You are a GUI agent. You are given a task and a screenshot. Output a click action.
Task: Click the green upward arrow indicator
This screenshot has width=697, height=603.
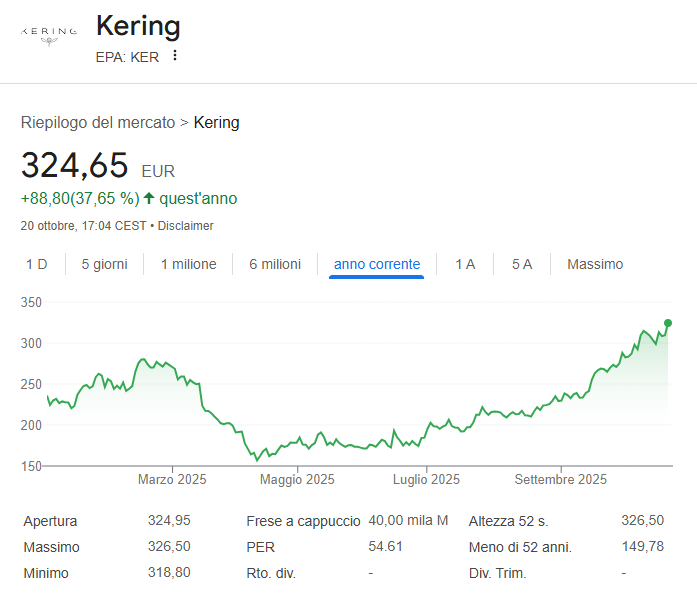[149, 198]
